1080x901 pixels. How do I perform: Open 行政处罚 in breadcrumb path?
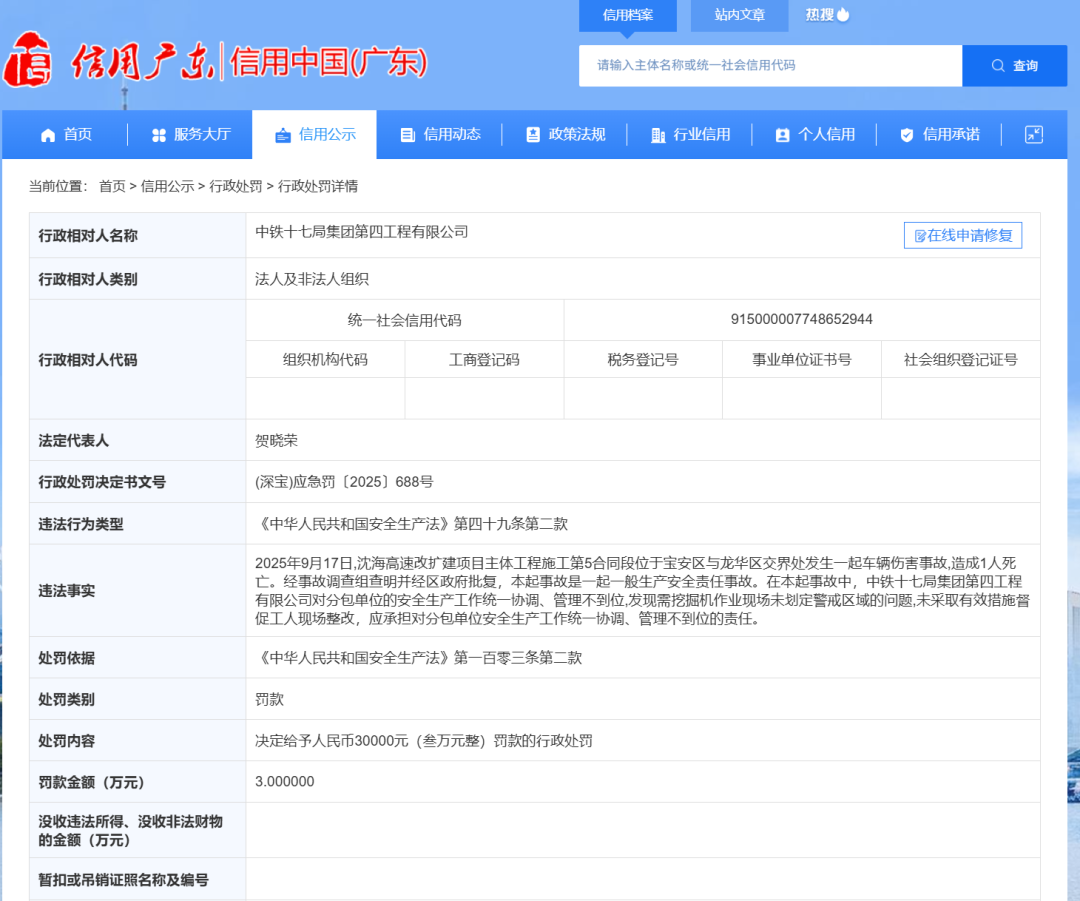point(235,186)
